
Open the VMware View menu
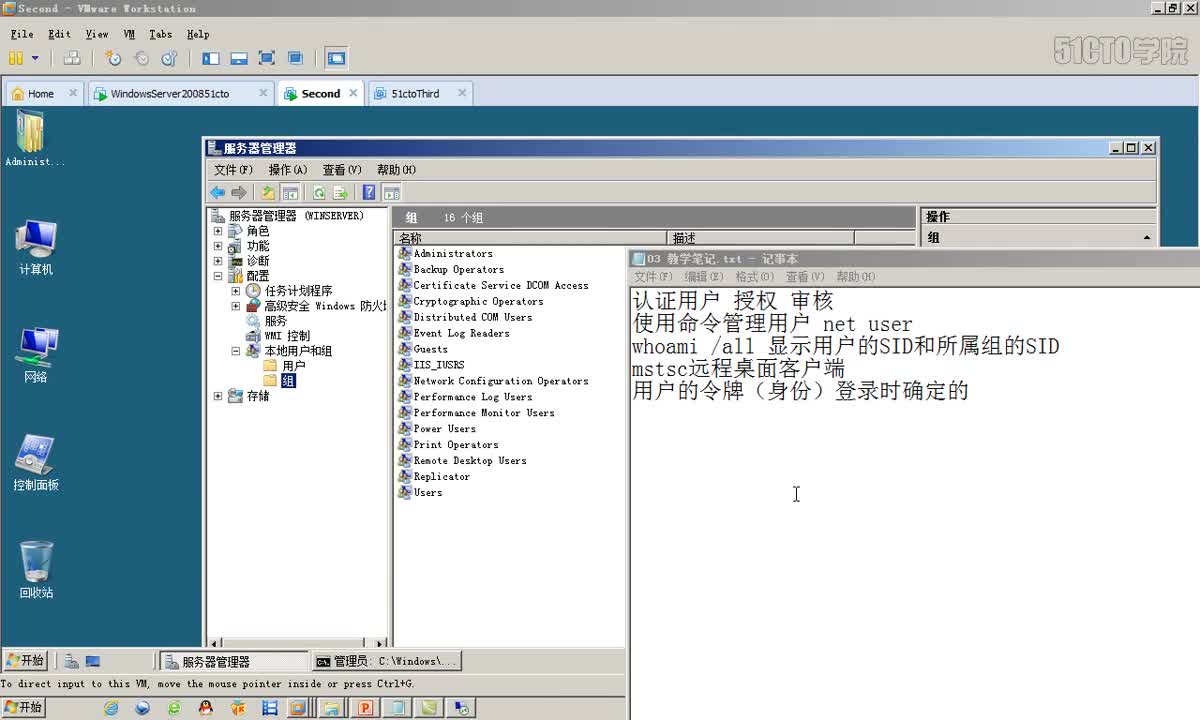(97, 34)
